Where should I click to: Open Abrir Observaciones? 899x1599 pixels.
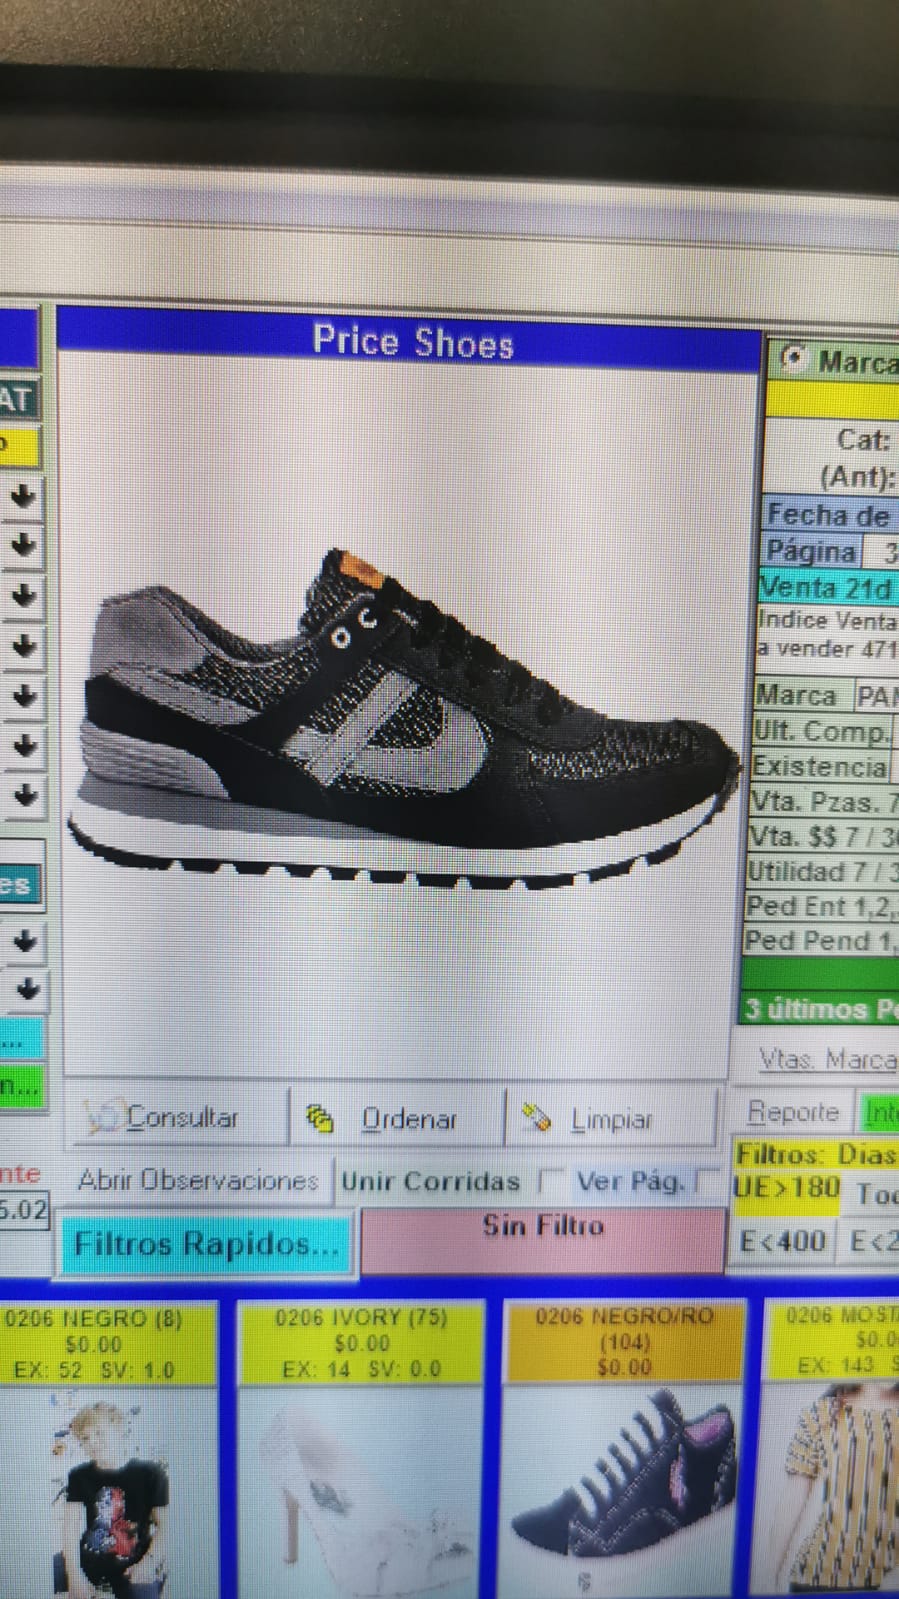pyautogui.click(x=197, y=1181)
